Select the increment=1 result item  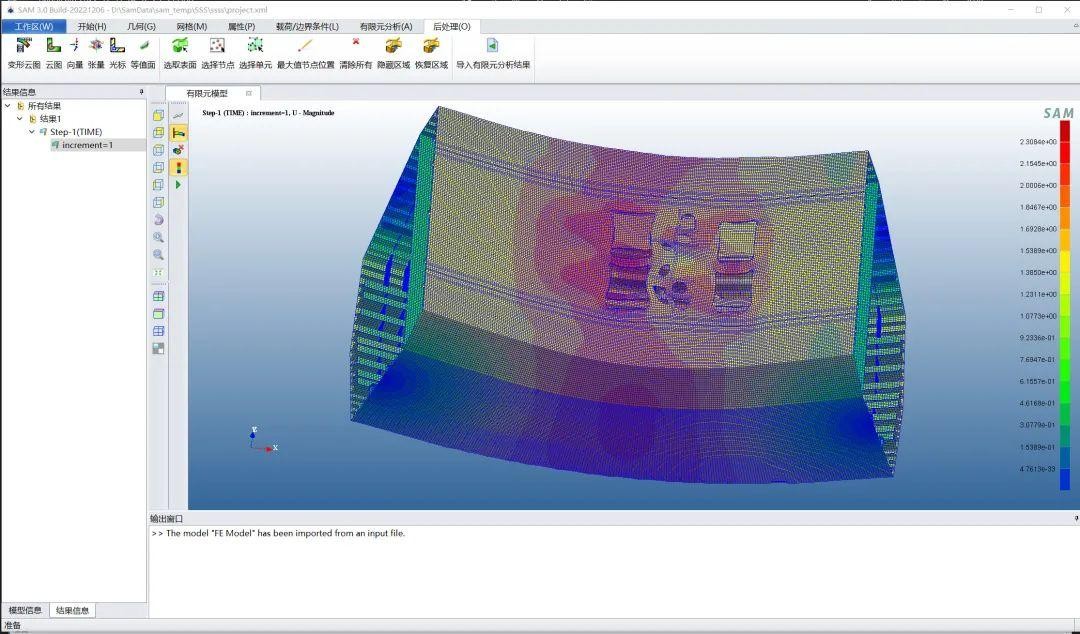(x=87, y=145)
